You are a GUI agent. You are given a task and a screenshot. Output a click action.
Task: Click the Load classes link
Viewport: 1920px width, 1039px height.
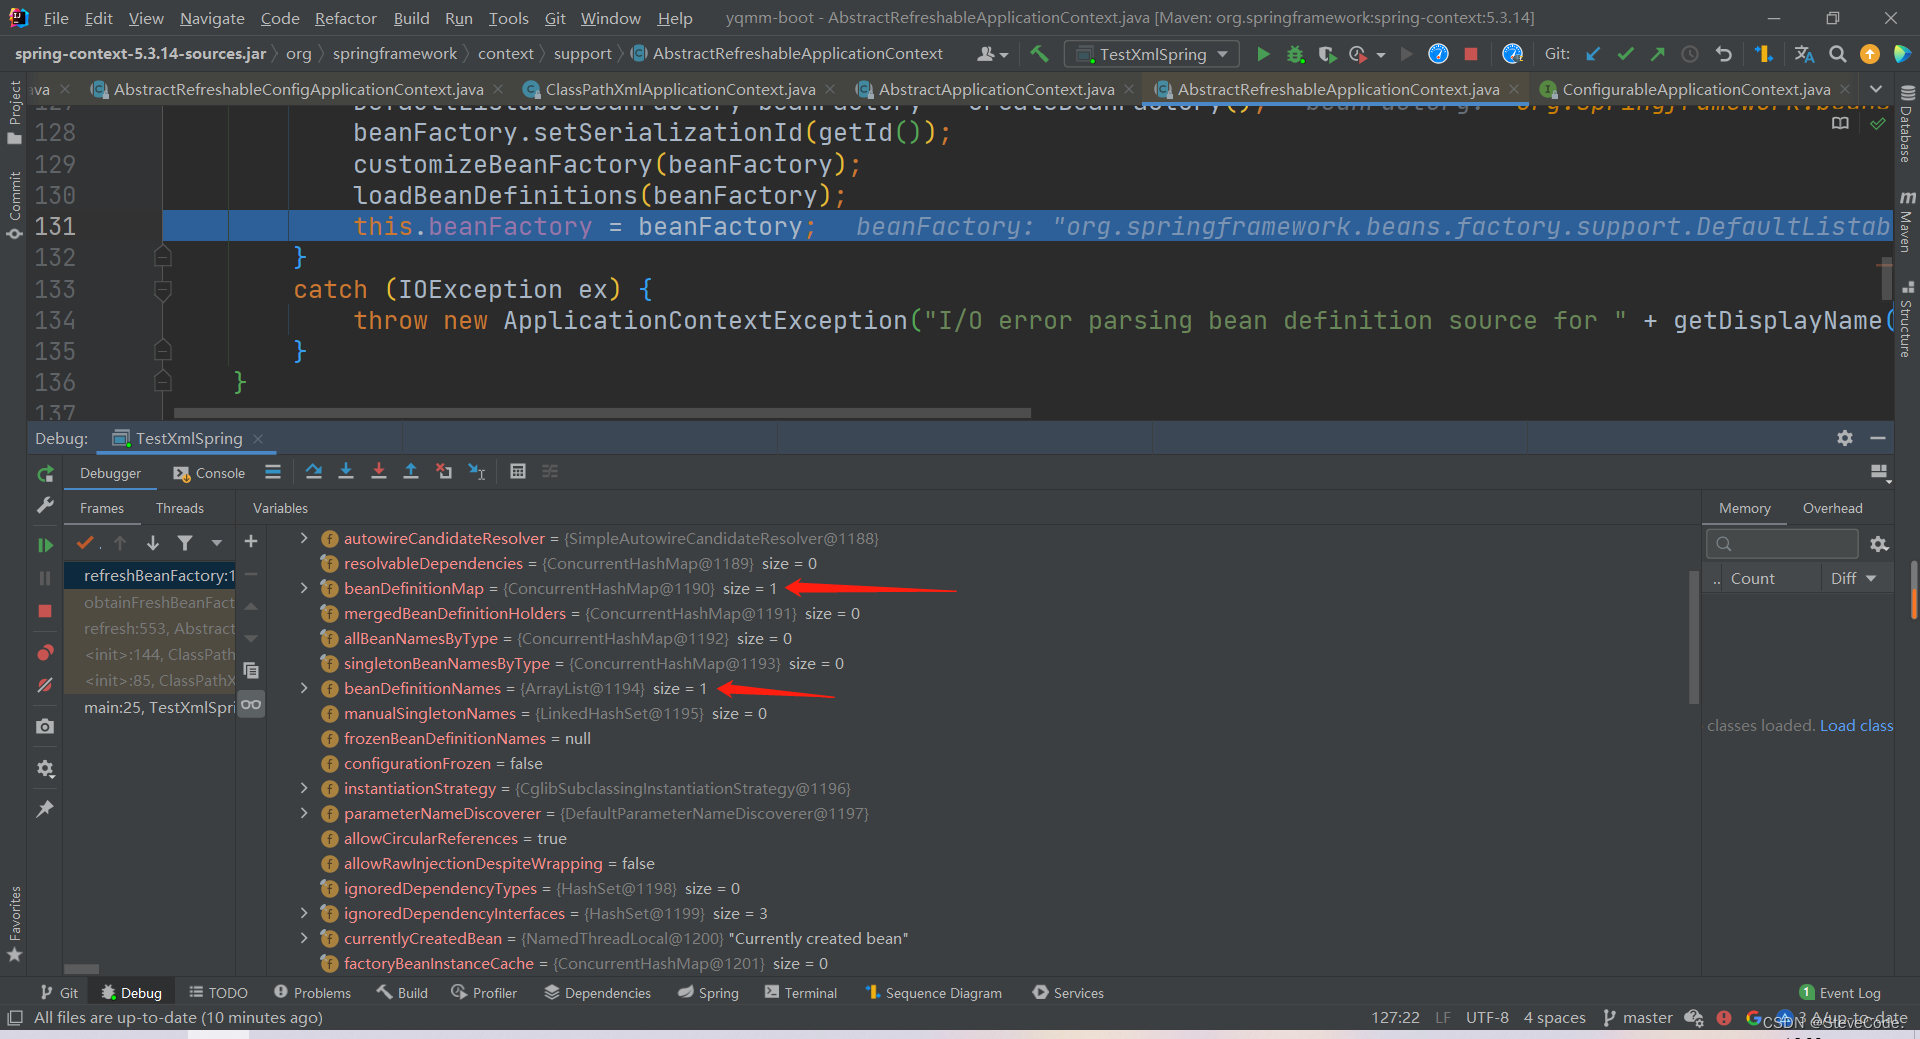(x=1856, y=726)
